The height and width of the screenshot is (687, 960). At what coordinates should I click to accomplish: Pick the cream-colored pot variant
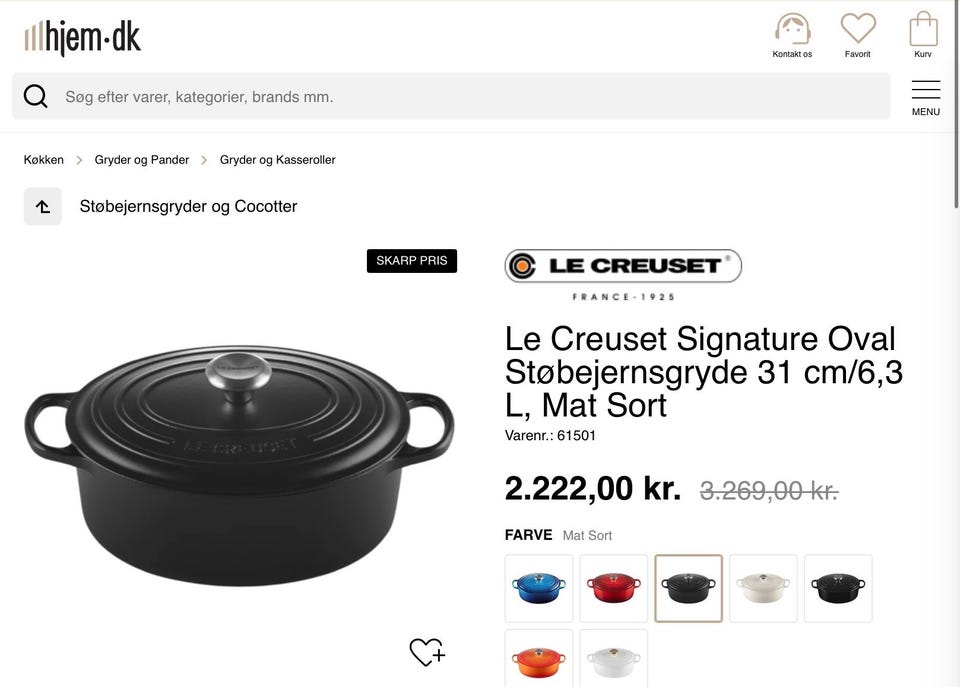763,588
